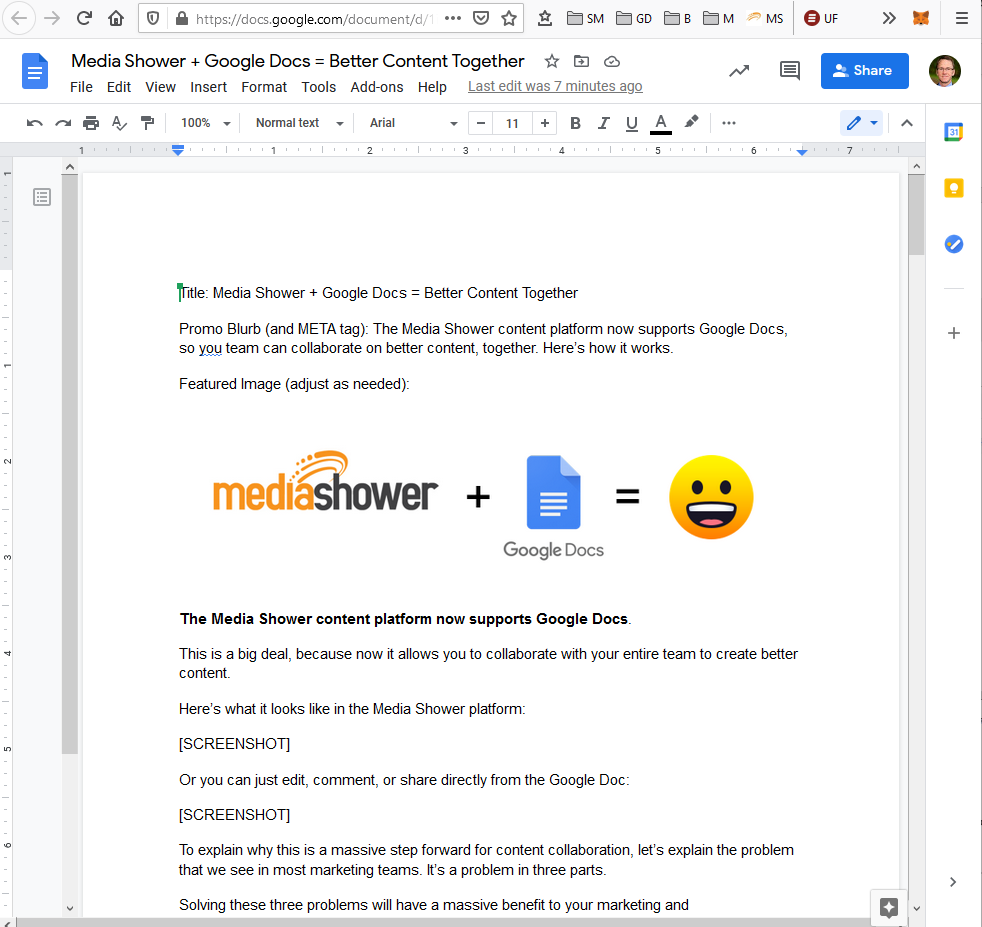Open the UF bookmark
This screenshot has height=927, width=982.
point(821,18)
